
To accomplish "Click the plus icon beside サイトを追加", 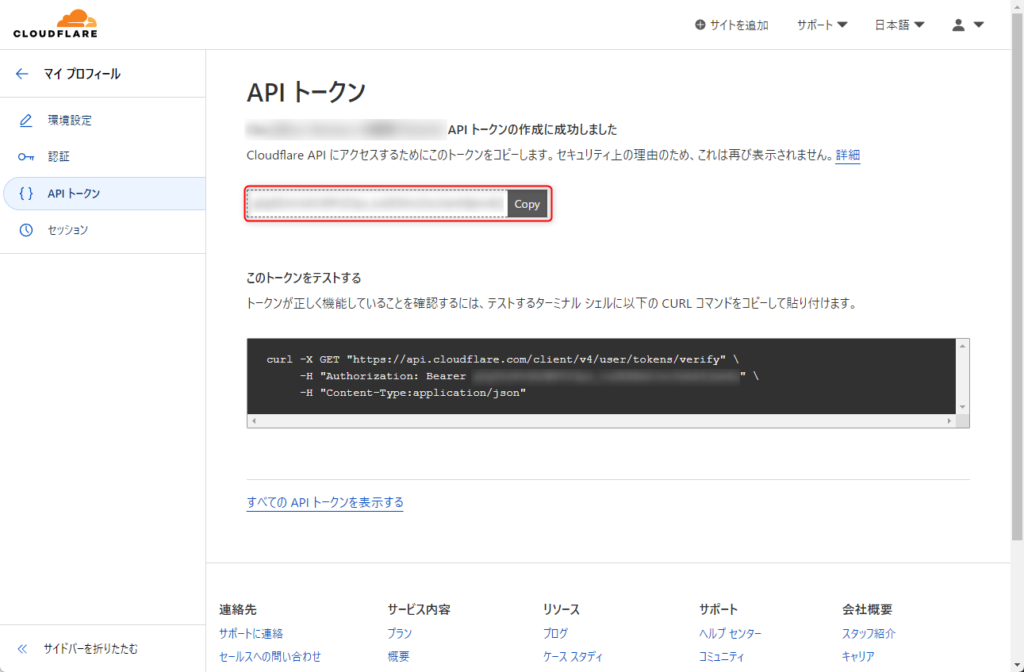I will [700, 25].
